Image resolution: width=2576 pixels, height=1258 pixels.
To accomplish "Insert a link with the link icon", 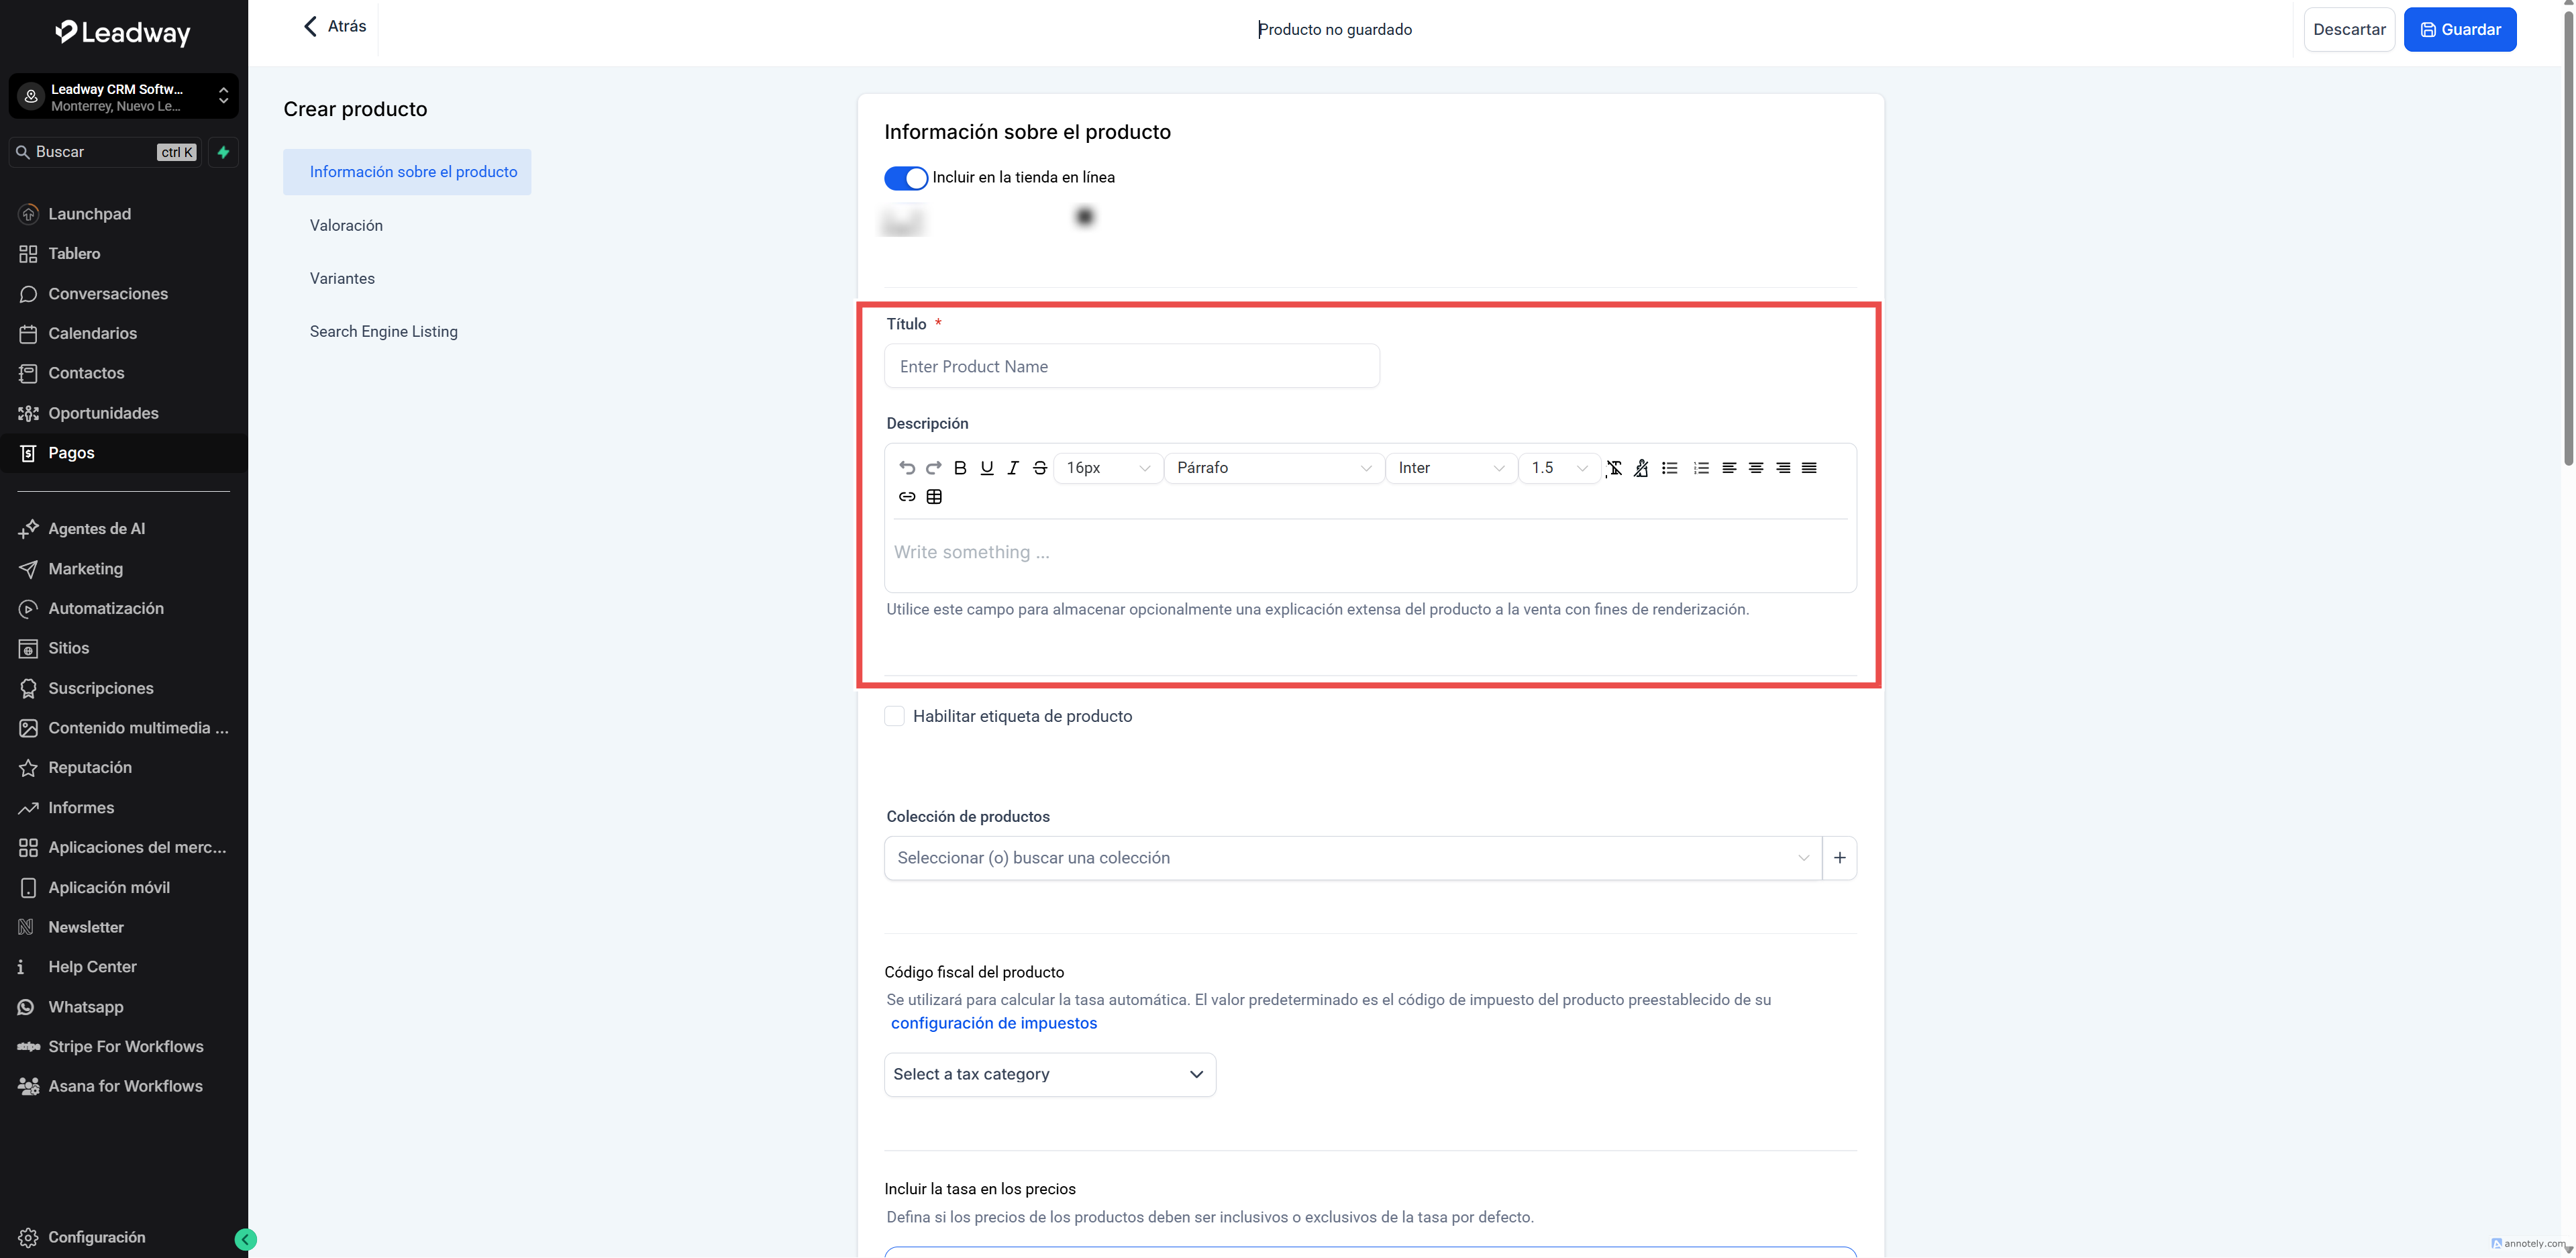I will tap(906, 497).
